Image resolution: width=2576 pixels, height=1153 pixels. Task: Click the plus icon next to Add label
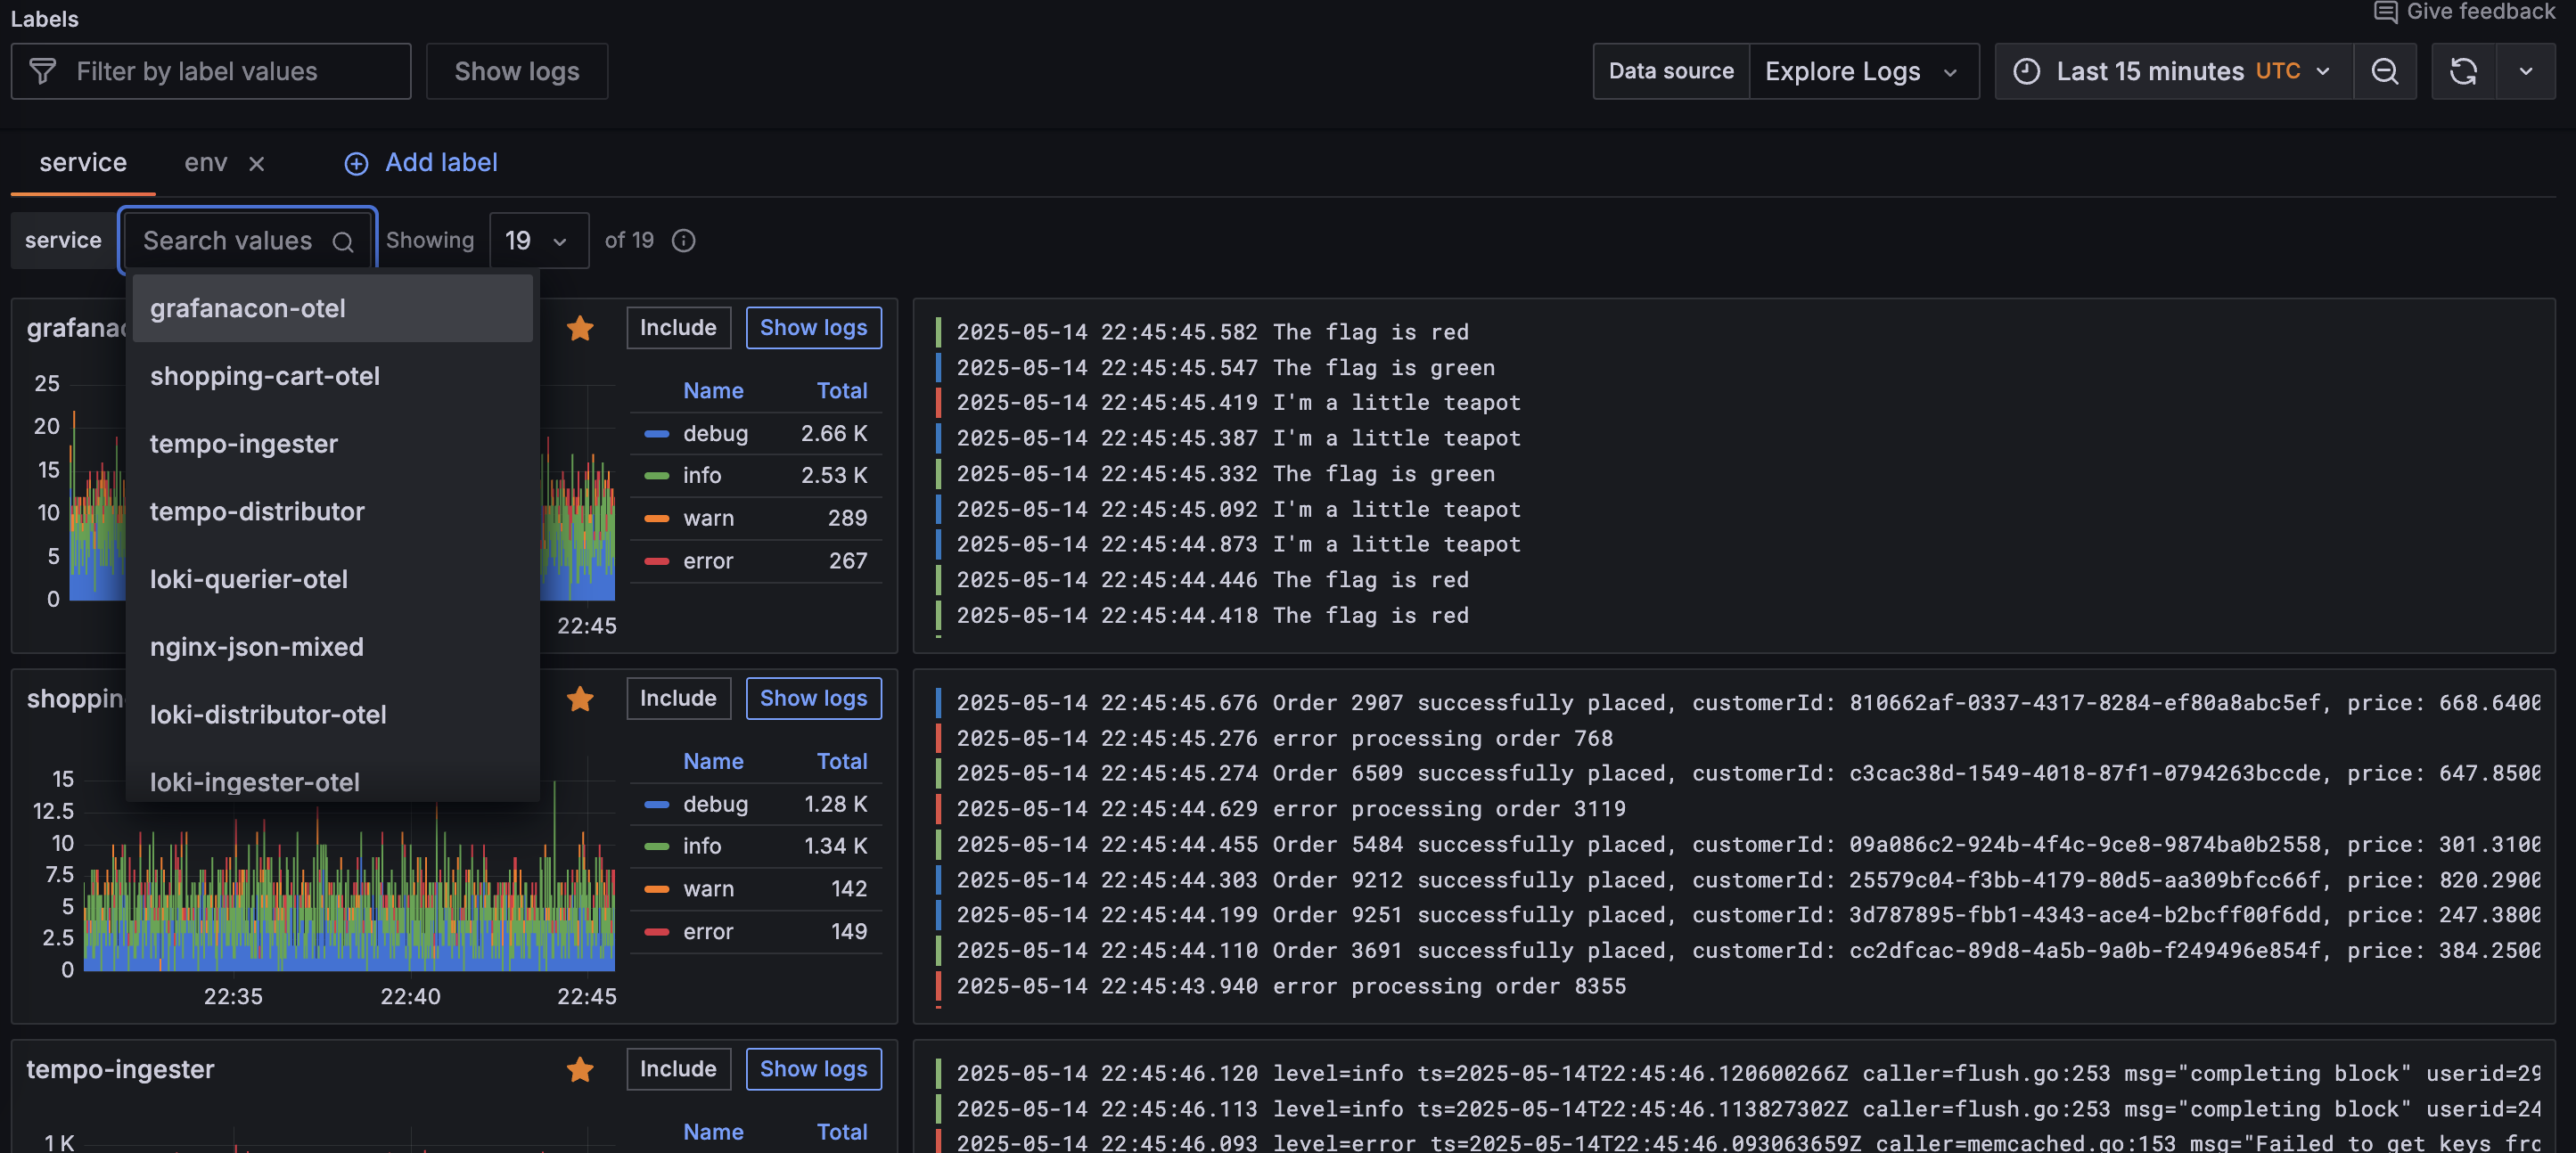356,163
